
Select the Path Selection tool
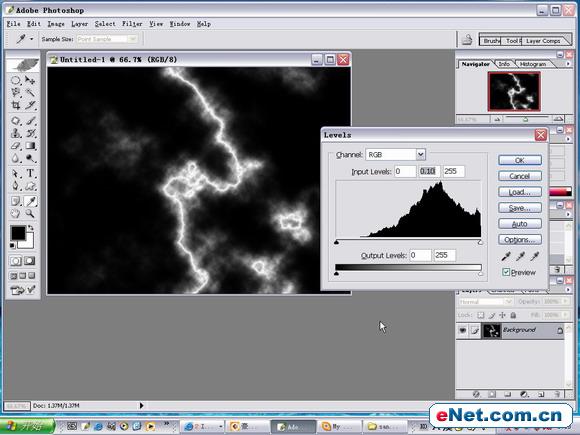(16, 173)
